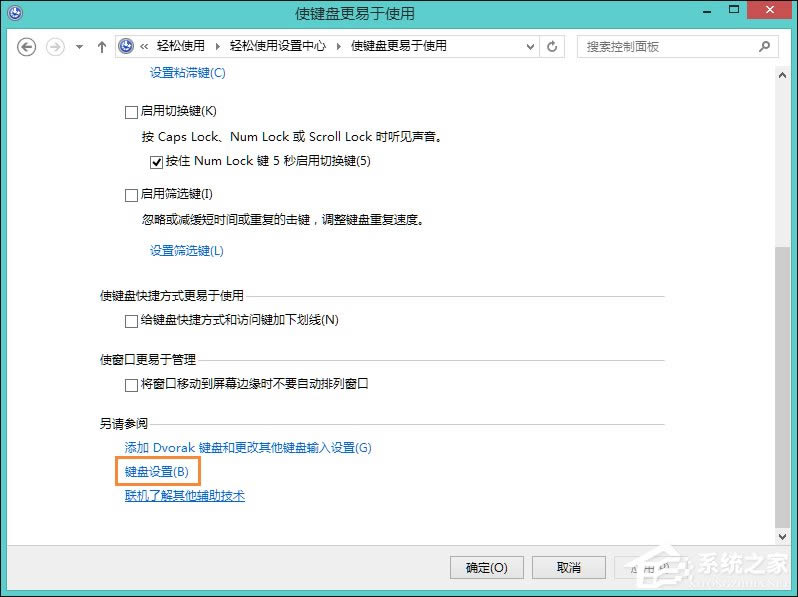The height and width of the screenshot is (597, 798).
Task: Click the scrollbar up arrow
Action: click(x=782, y=75)
